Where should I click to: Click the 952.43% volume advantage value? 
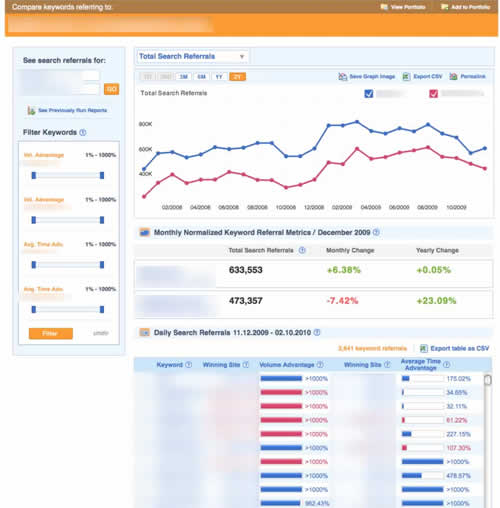coord(317,503)
